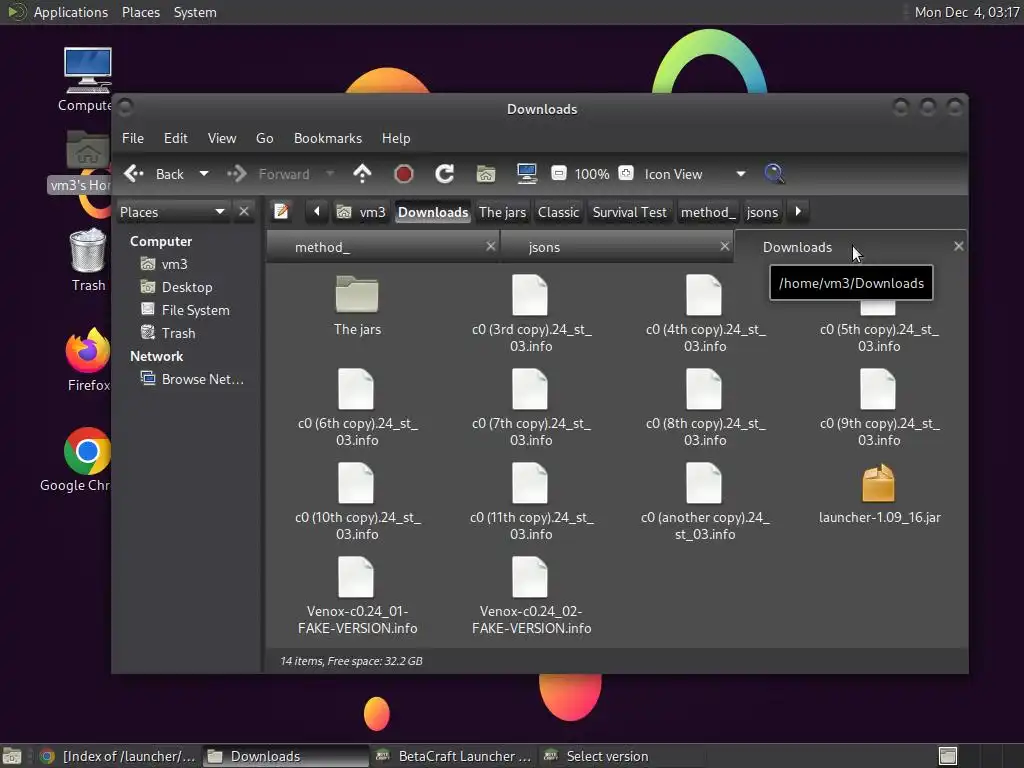Select launcher-1.09_16.jar package icon
Image resolution: width=1024 pixels, height=768 pixels.
(x=878, y=483)
